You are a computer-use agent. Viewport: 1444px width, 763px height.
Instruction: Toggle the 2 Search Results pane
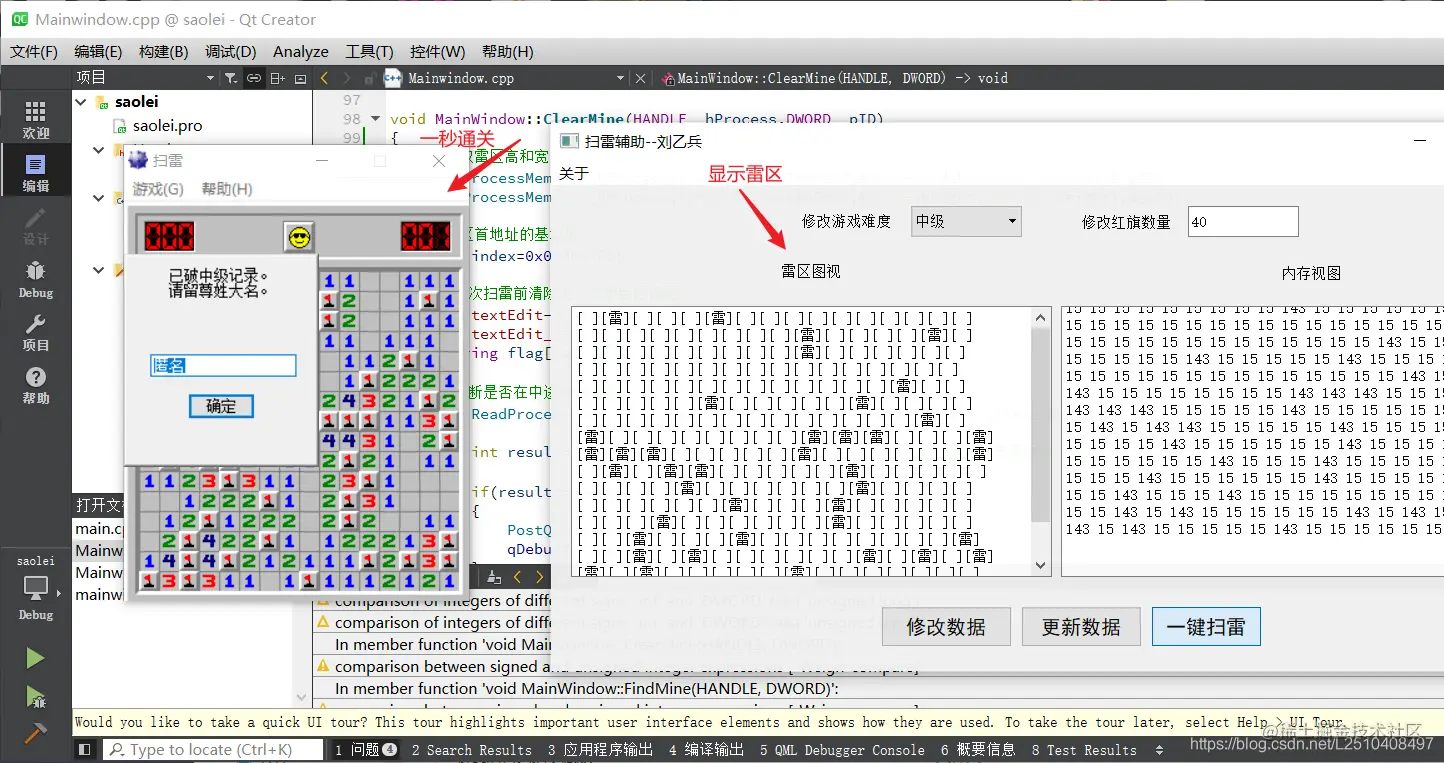pyautogui.click(x=471, y=749)
